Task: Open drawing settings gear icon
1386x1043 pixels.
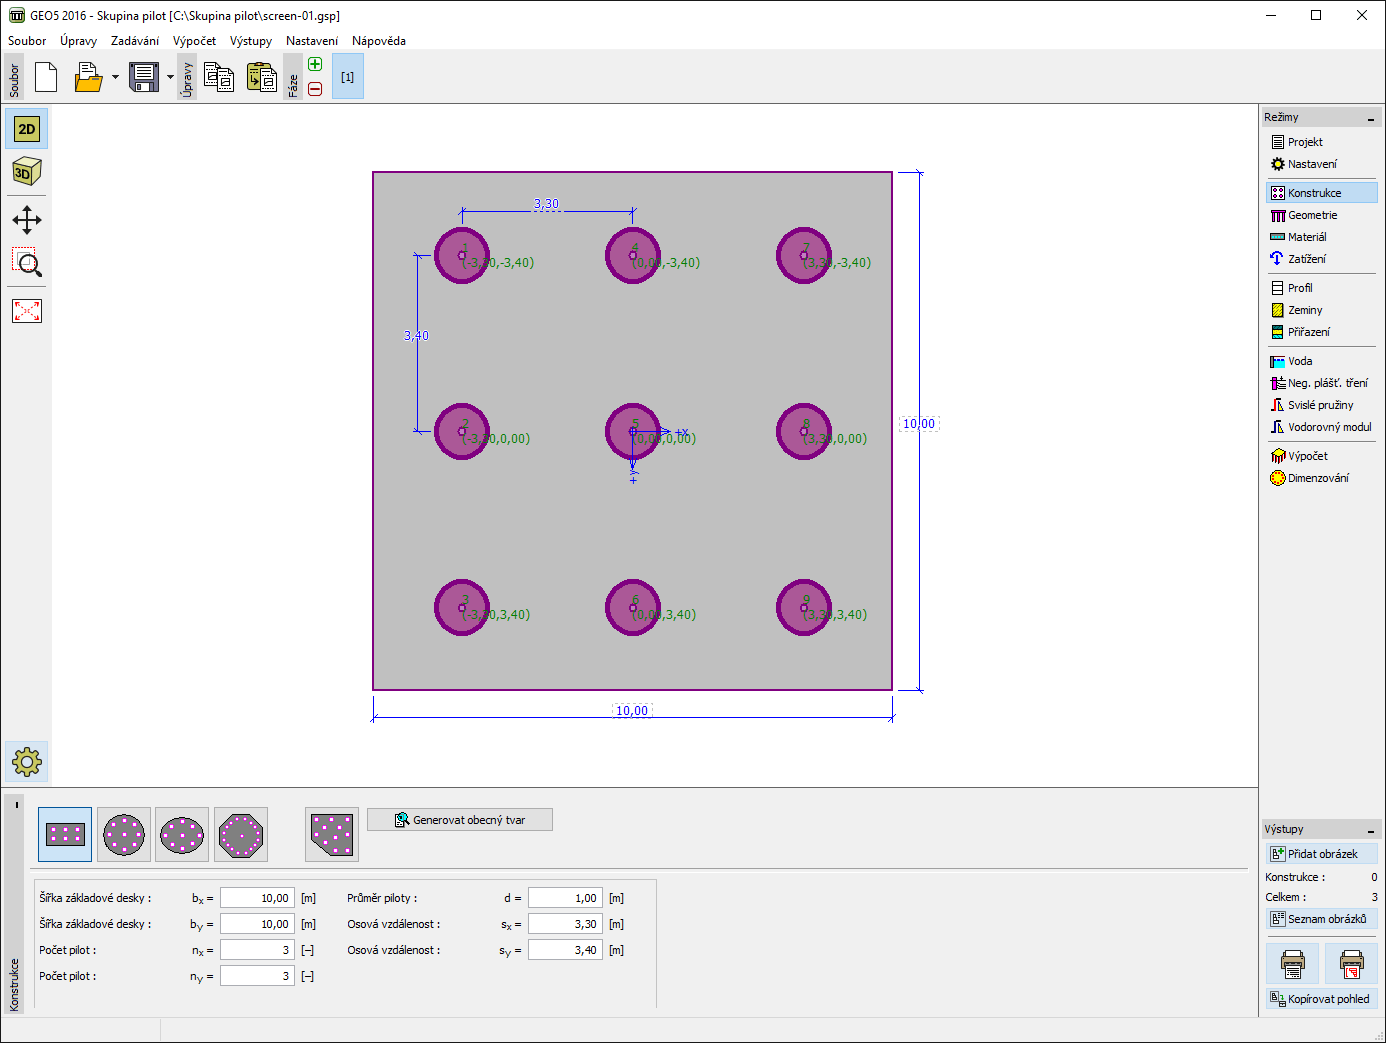Action: point(27,762)
